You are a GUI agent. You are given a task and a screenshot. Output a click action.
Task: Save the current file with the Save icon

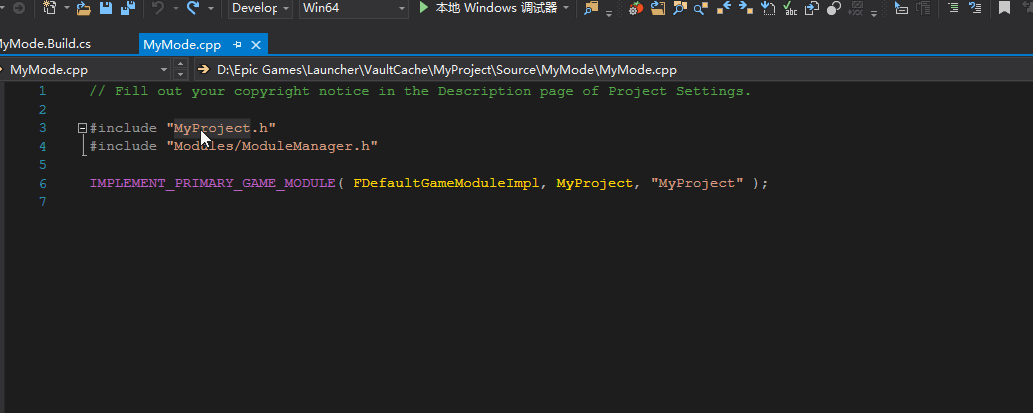click(x=105, y=8)
